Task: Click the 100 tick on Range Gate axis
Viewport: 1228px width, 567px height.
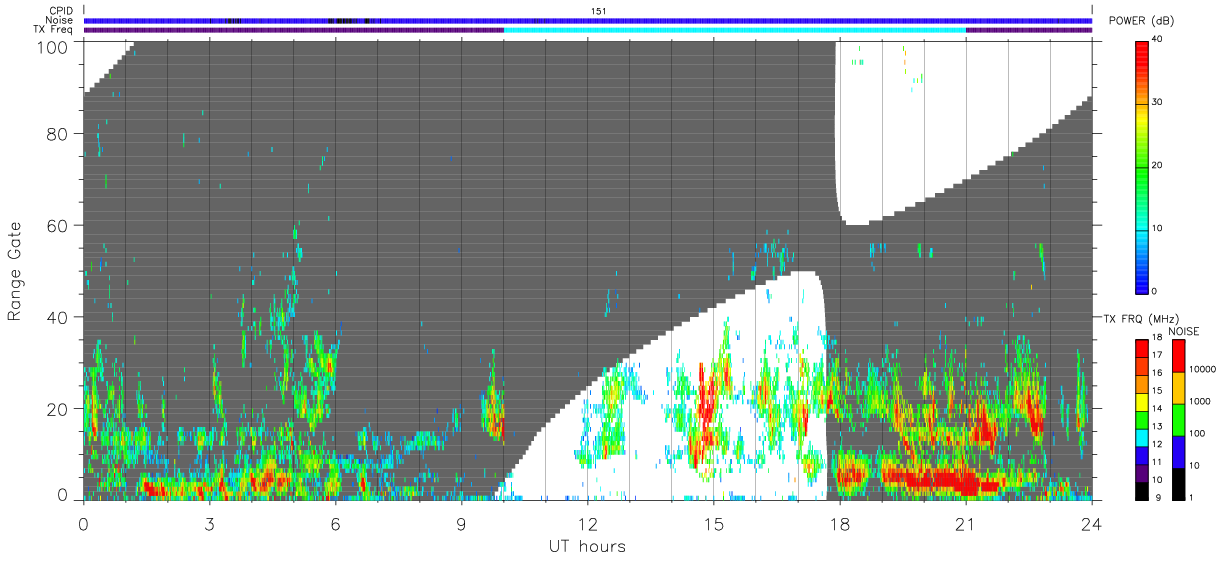Action: pos(55,47)
